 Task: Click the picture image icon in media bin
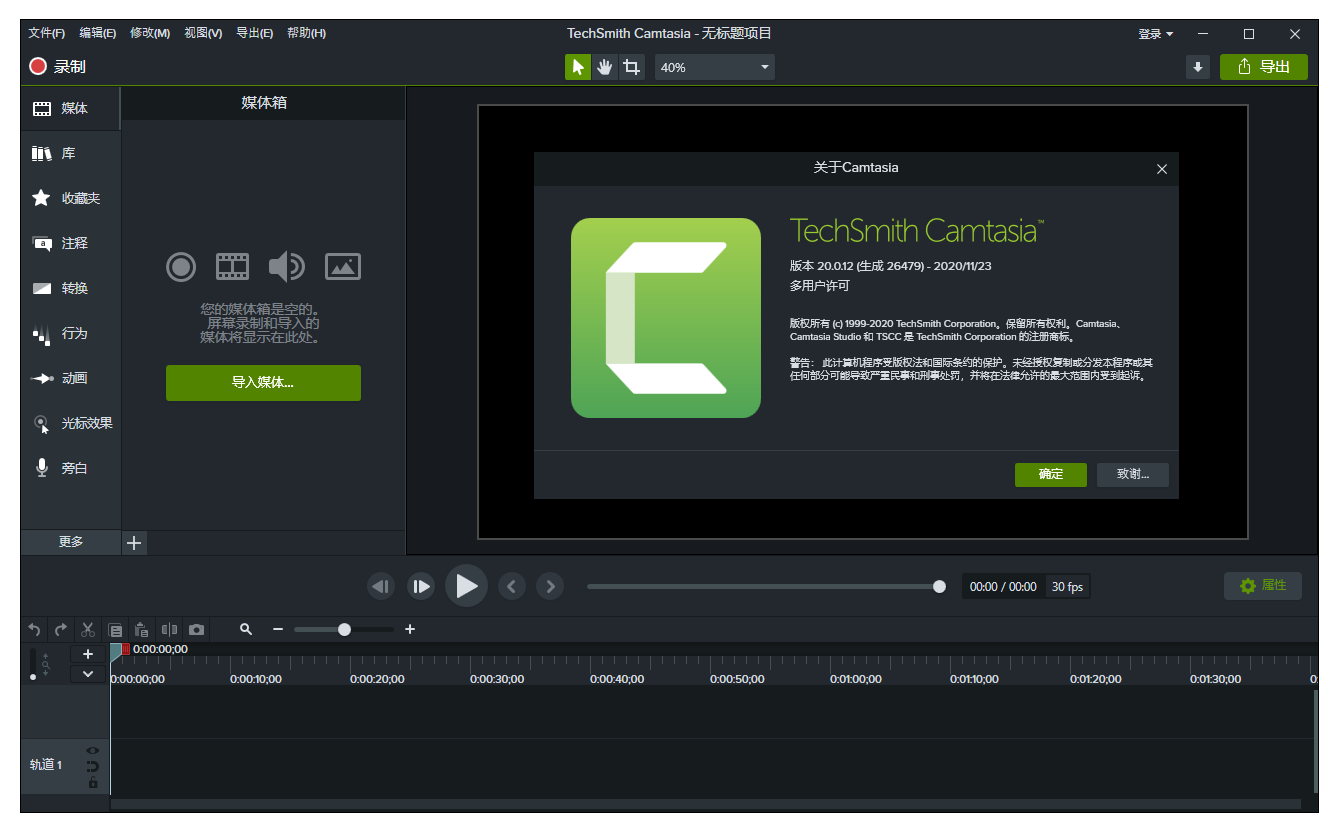(x=343, y=267)
